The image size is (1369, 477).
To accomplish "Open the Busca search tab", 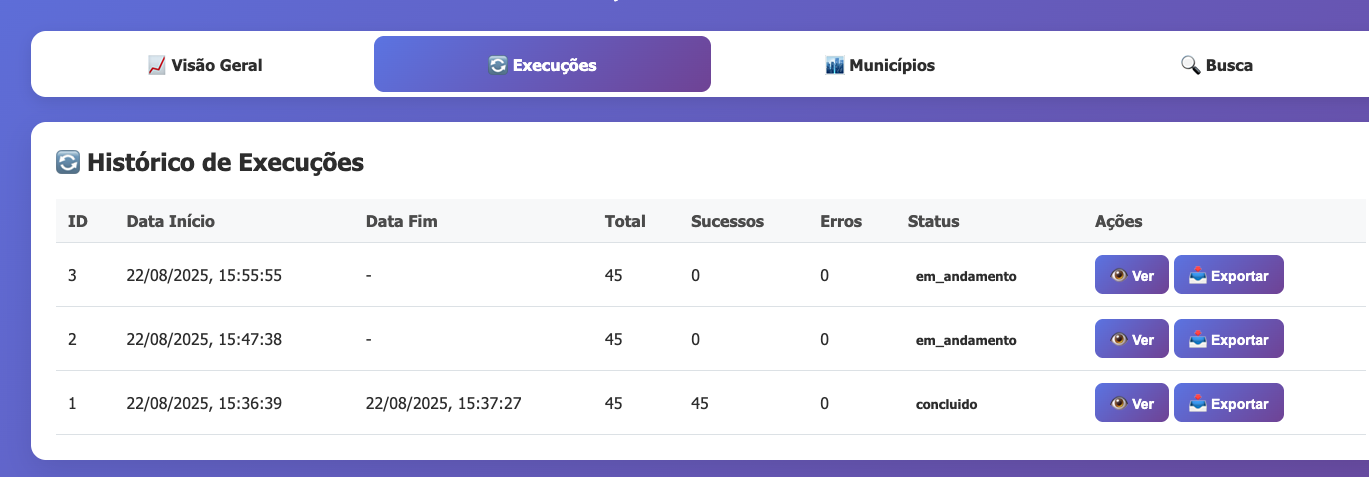I will click(1216, 65).
